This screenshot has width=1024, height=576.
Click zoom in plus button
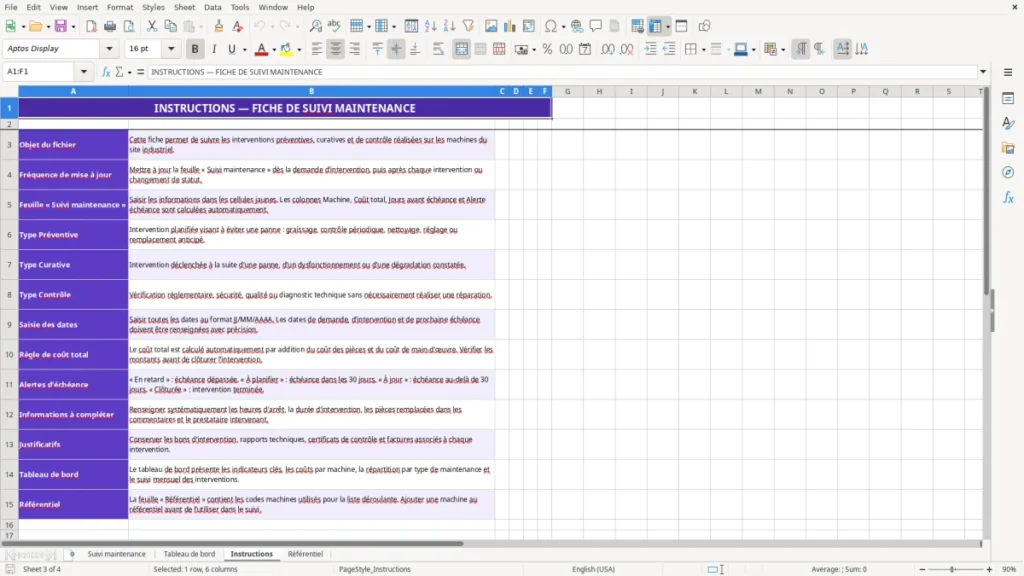click(989, 569)
